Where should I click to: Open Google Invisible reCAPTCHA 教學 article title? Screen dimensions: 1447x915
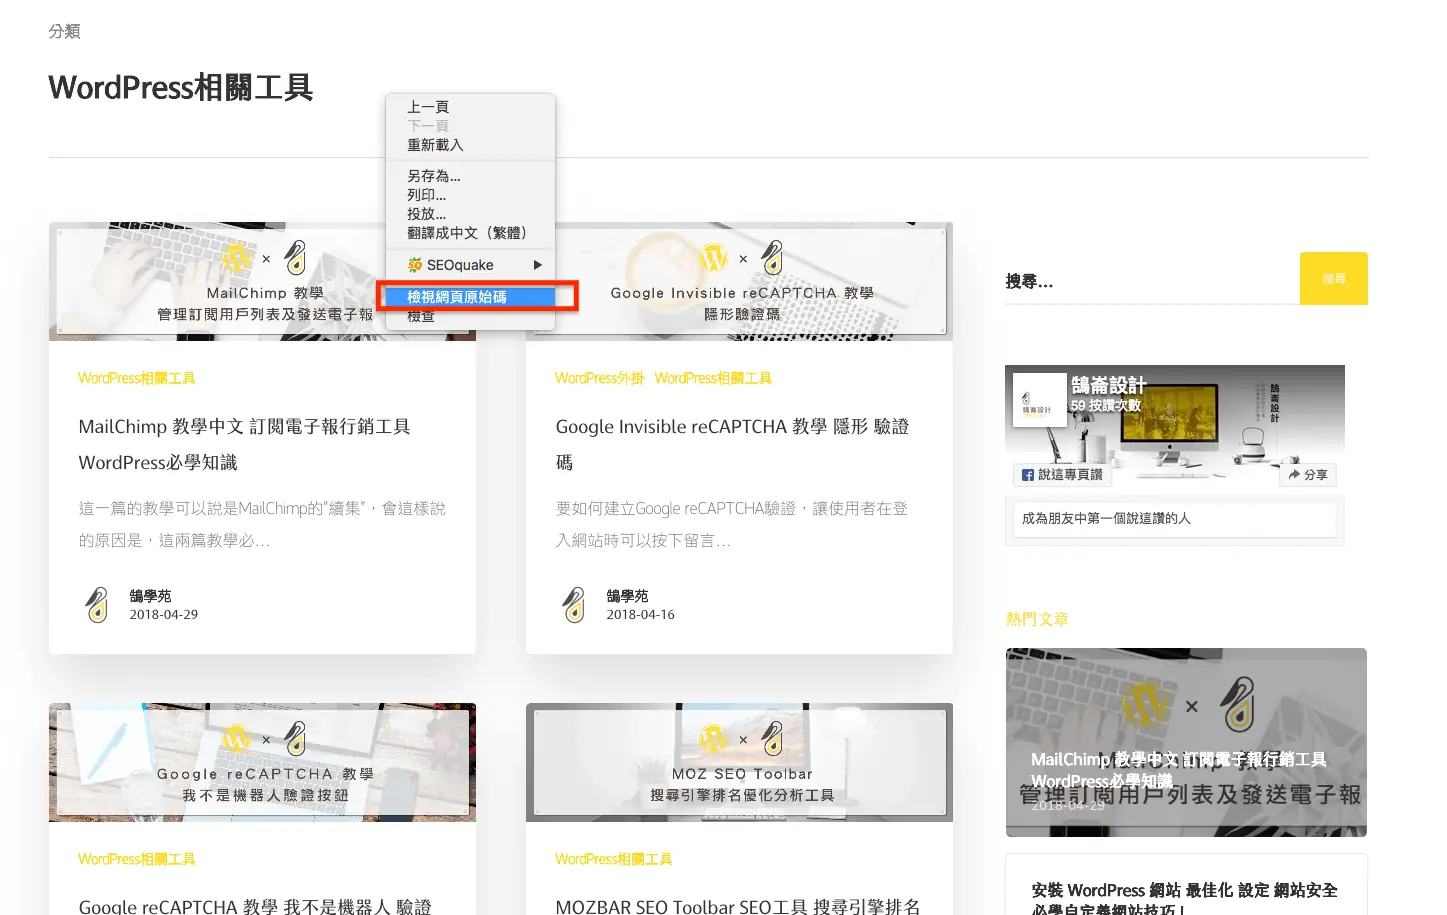[x=732, y=444]
